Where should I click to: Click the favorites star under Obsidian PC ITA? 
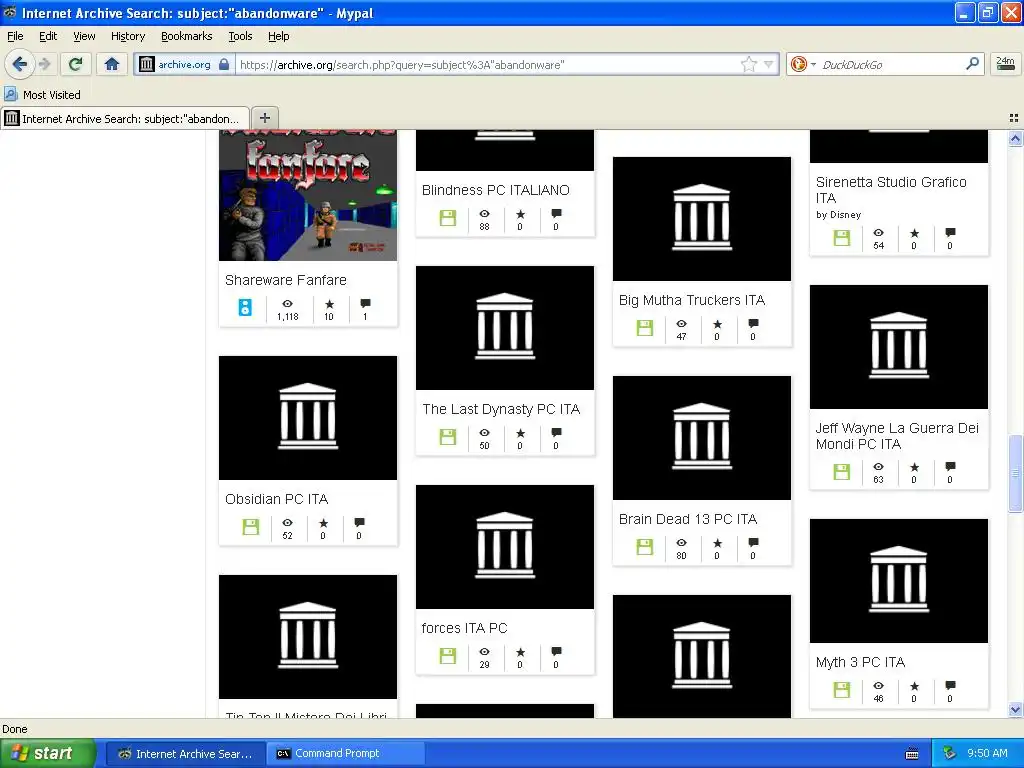point(323,523)
